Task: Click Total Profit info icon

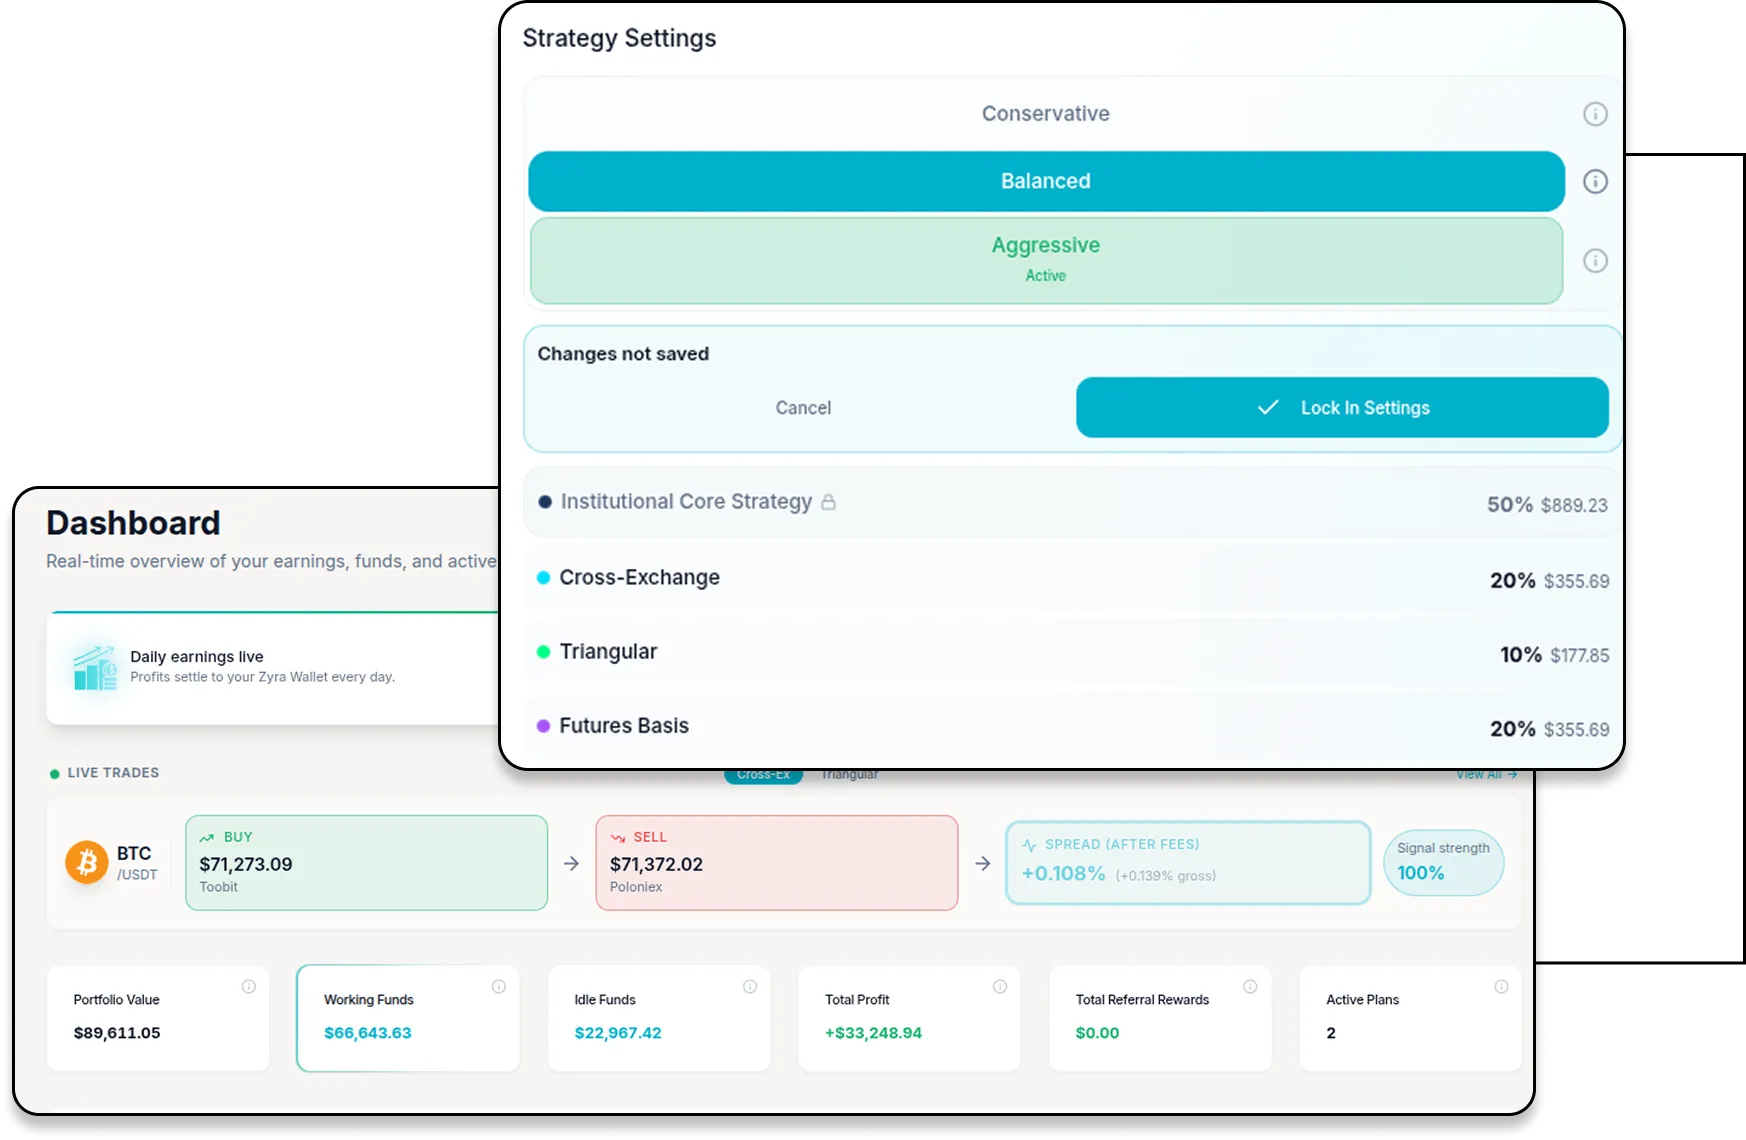Action: coord(1000,987)
